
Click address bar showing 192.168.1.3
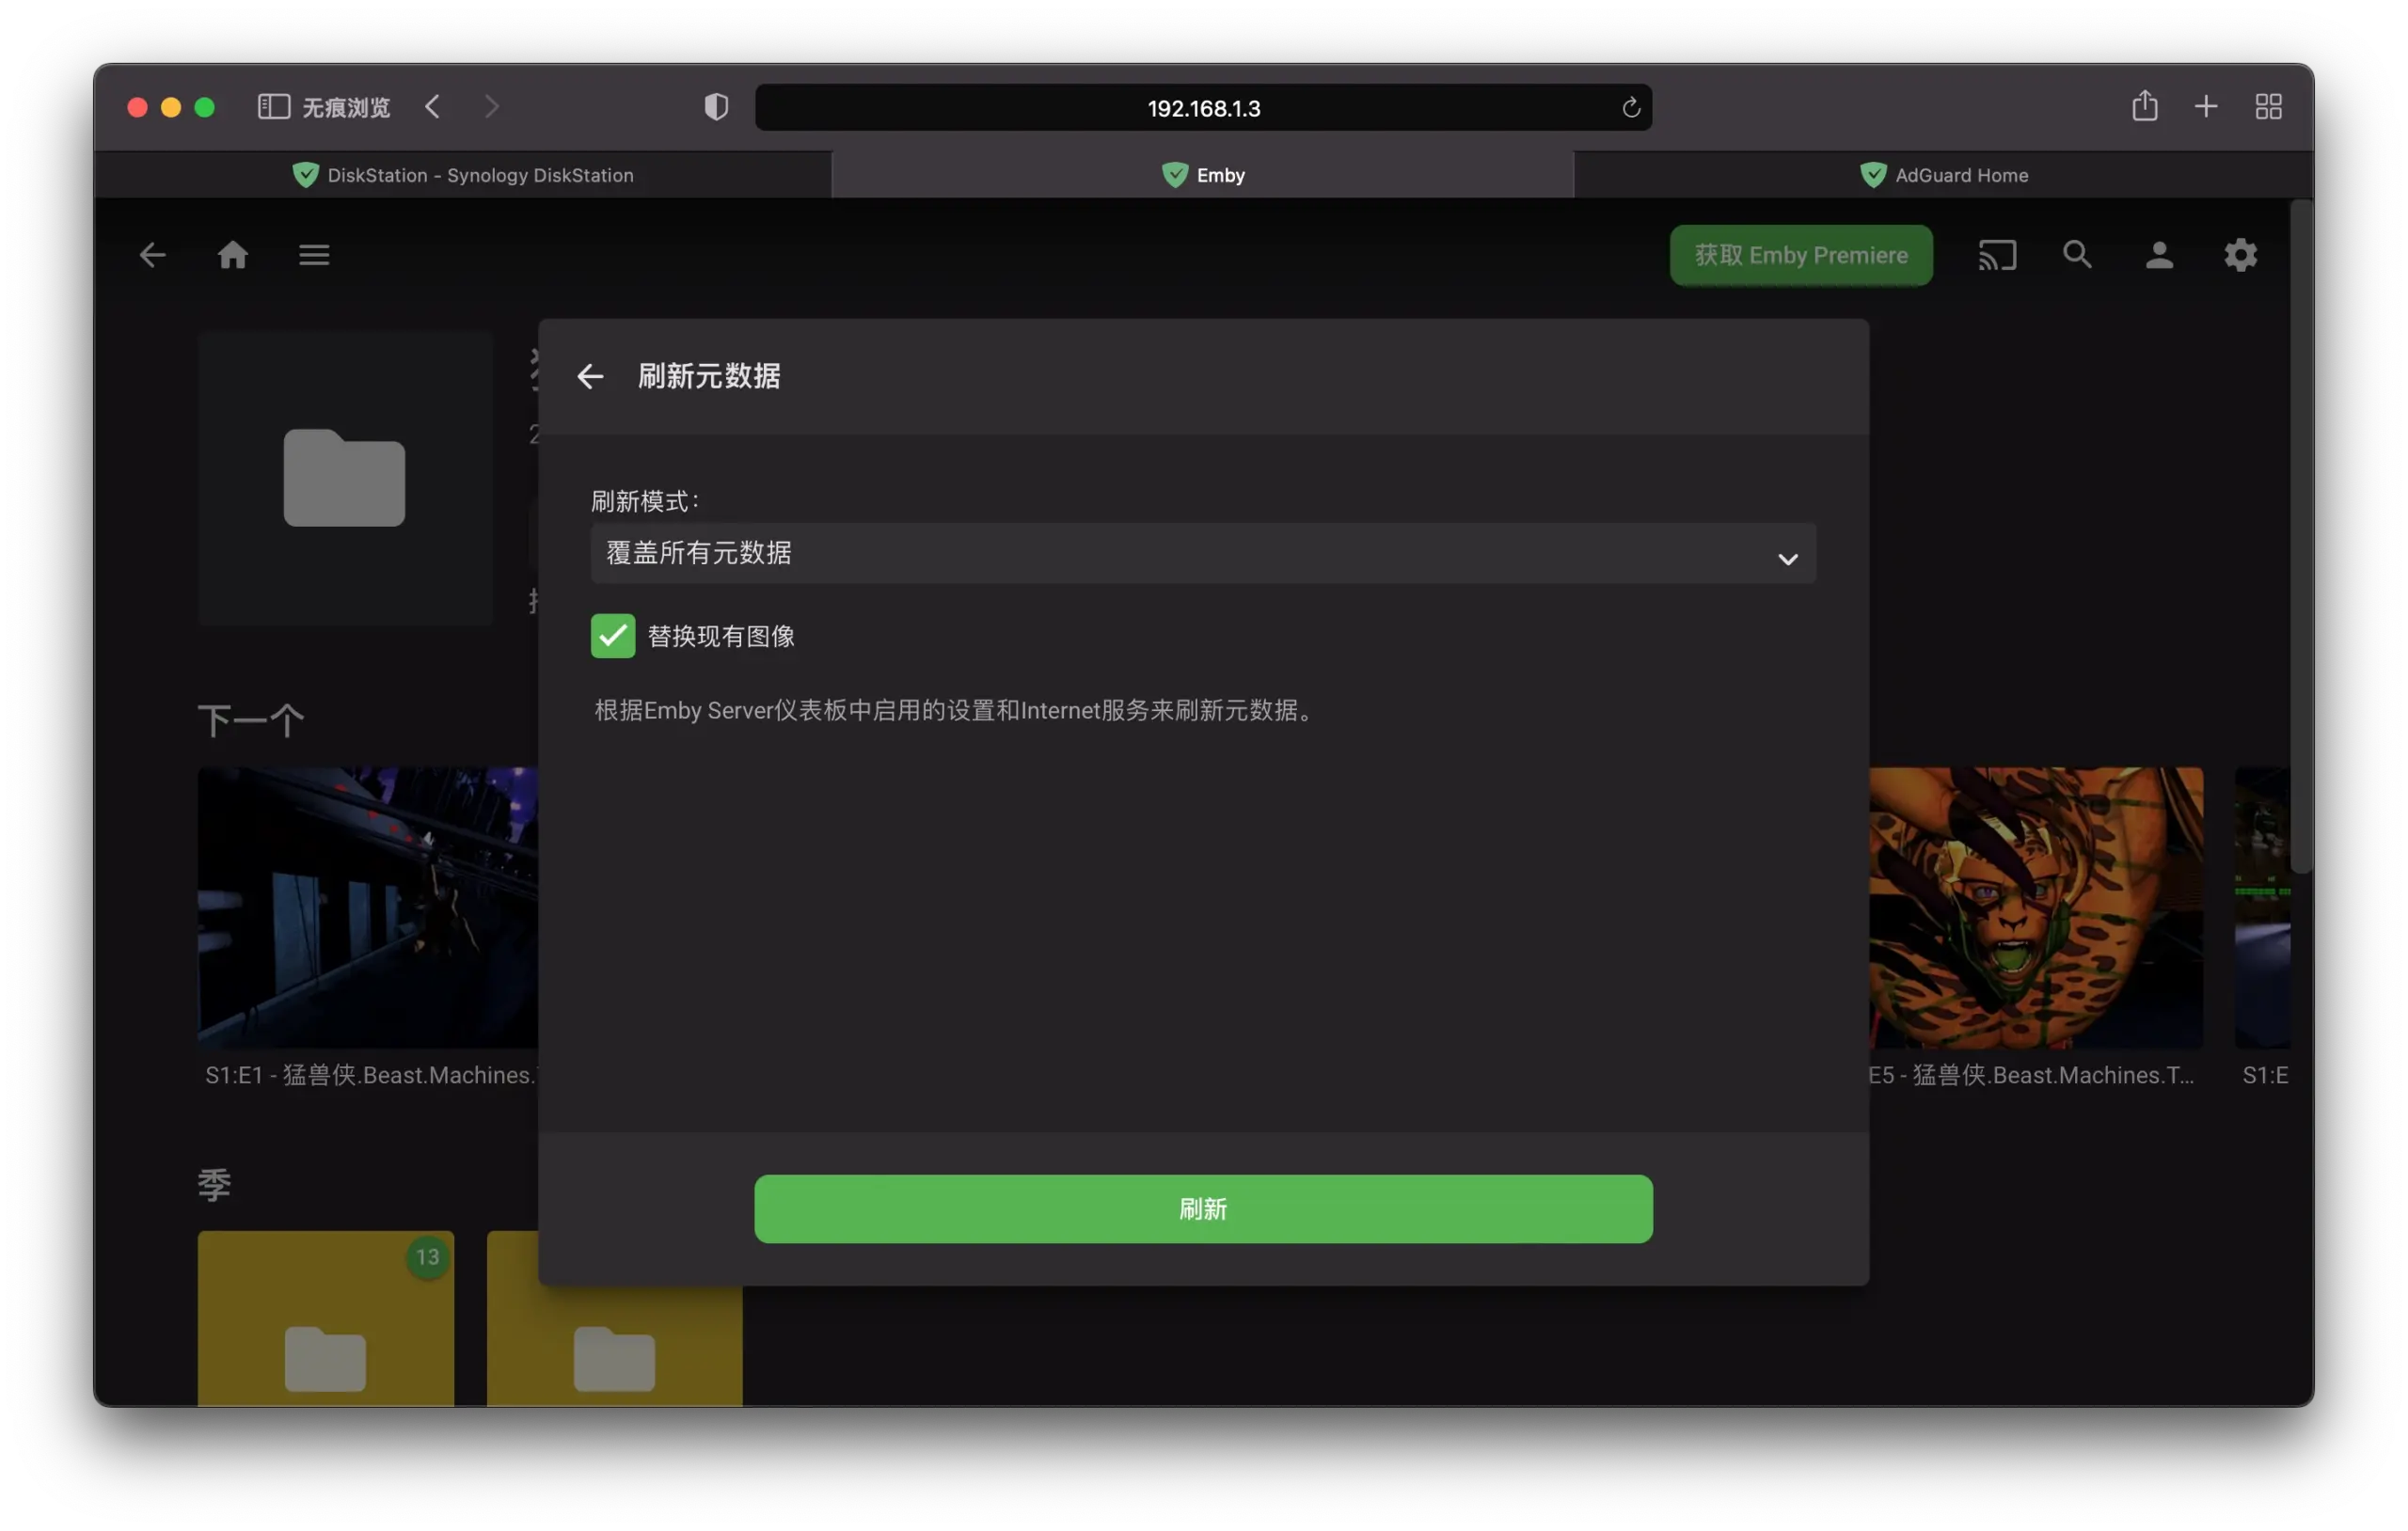[1203, 107]
